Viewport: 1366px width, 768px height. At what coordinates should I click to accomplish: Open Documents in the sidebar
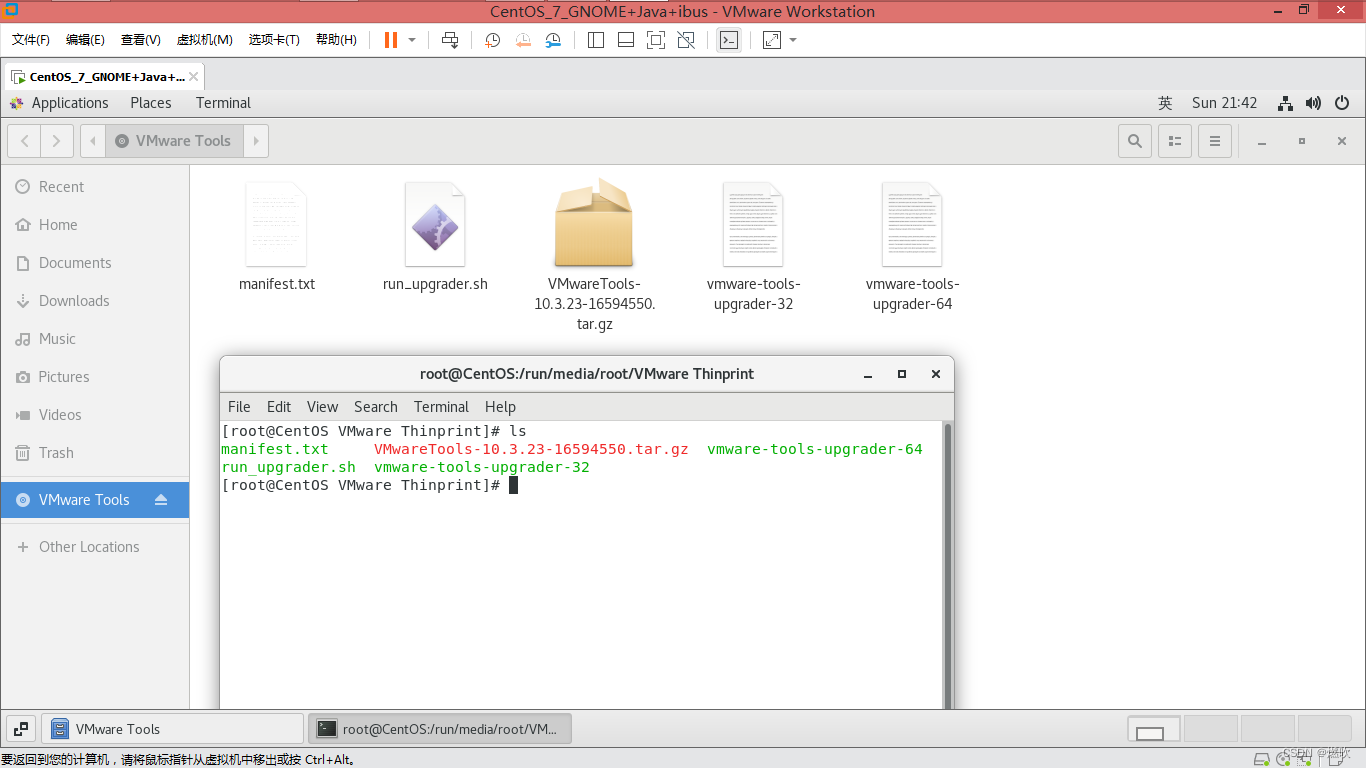coord(95,263)
